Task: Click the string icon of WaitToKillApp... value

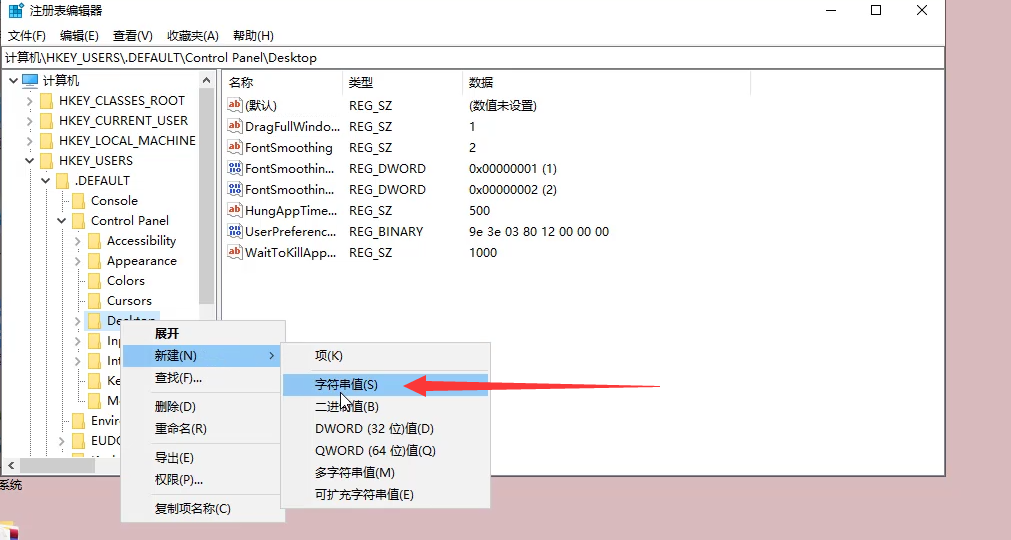Action: [235, 253]
